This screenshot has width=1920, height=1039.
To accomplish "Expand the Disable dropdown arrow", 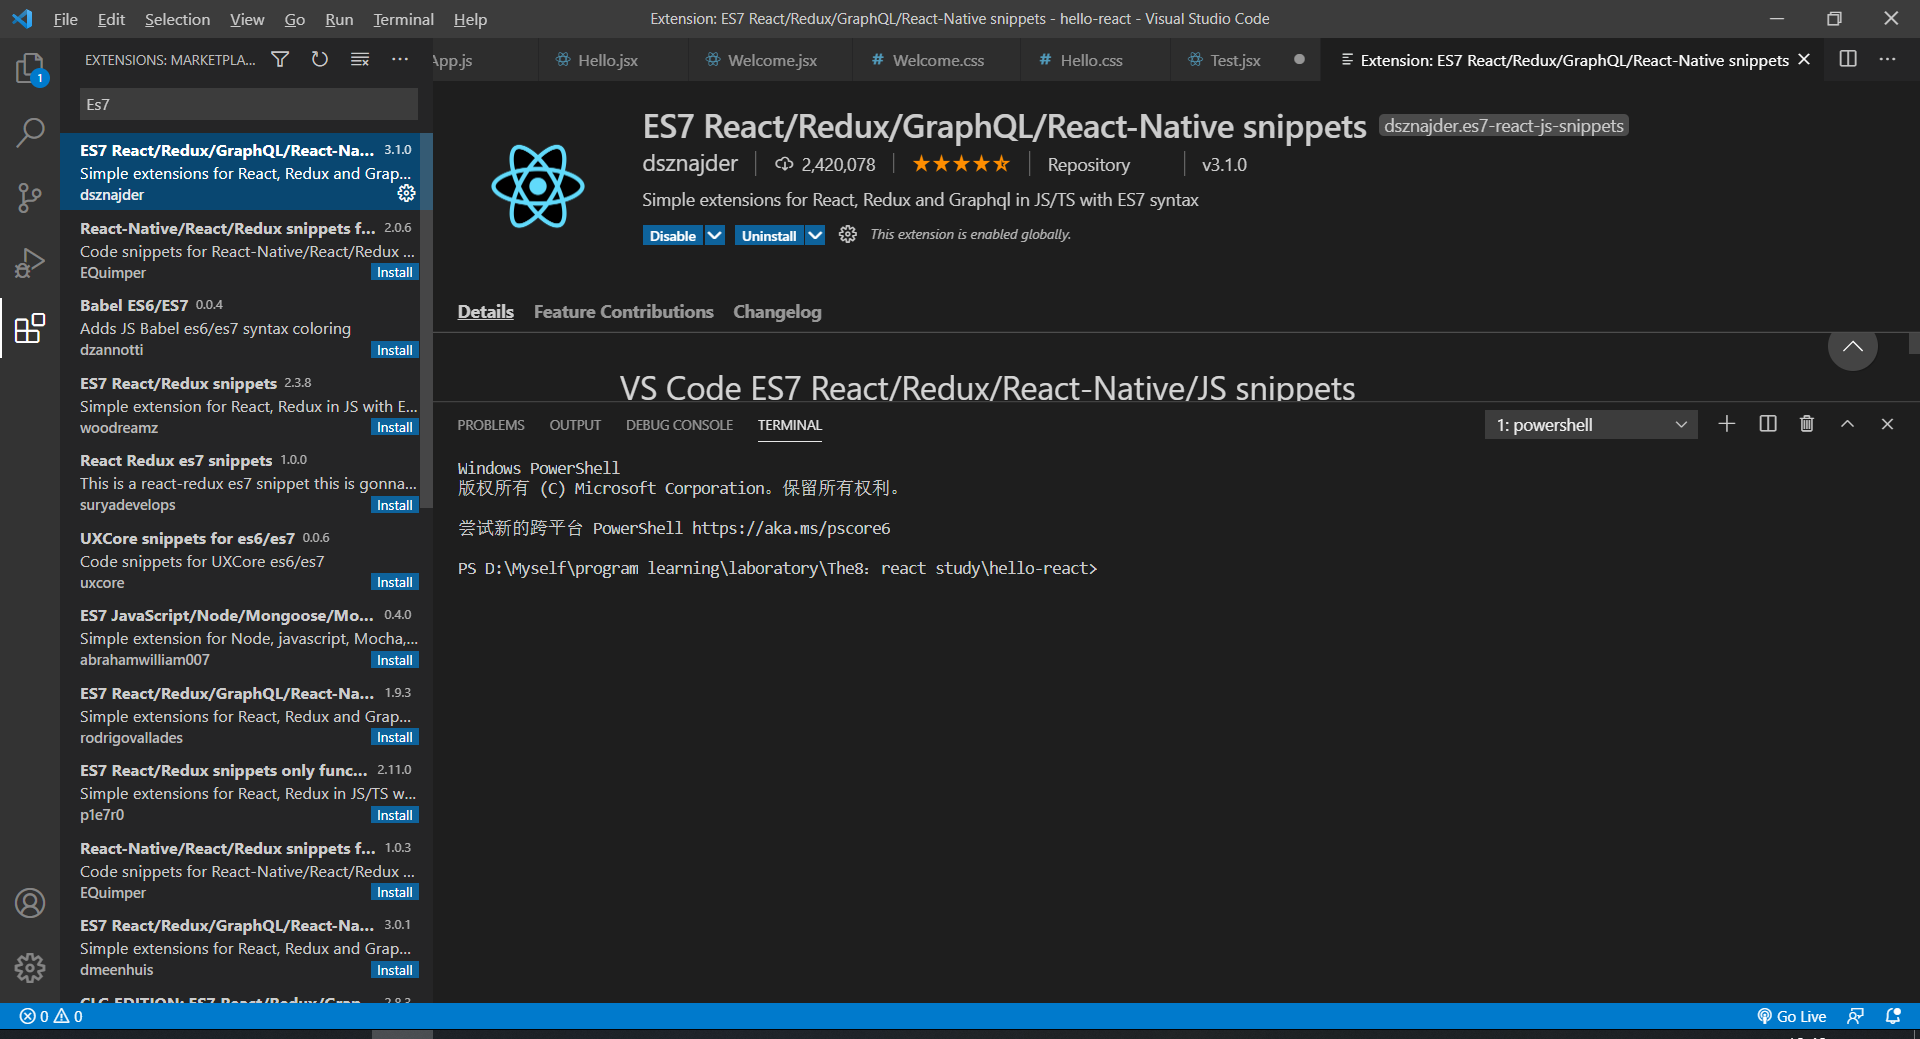I will point(714,235).
